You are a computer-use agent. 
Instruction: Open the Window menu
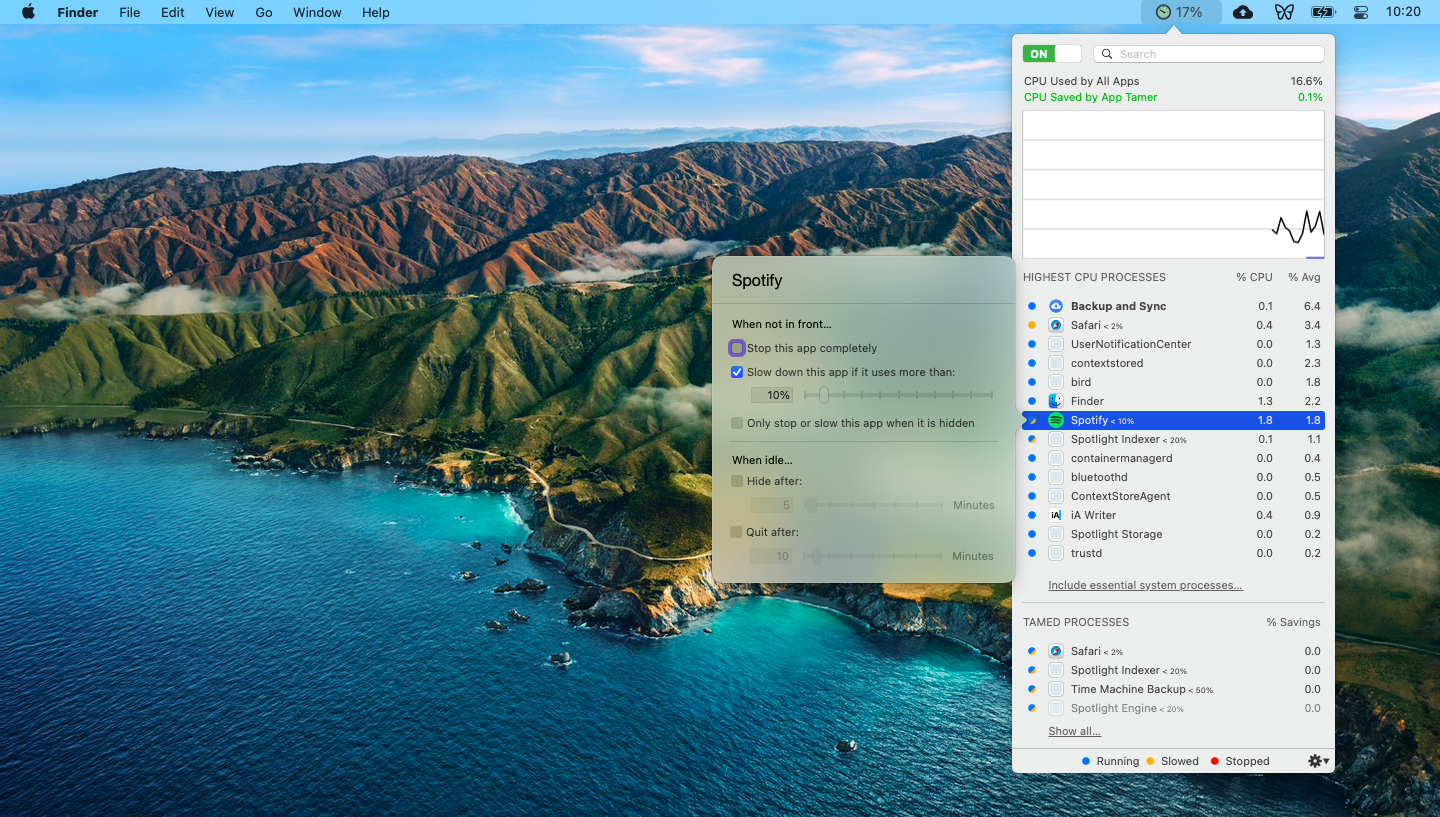pyautogui.click(x=317, y=12)
